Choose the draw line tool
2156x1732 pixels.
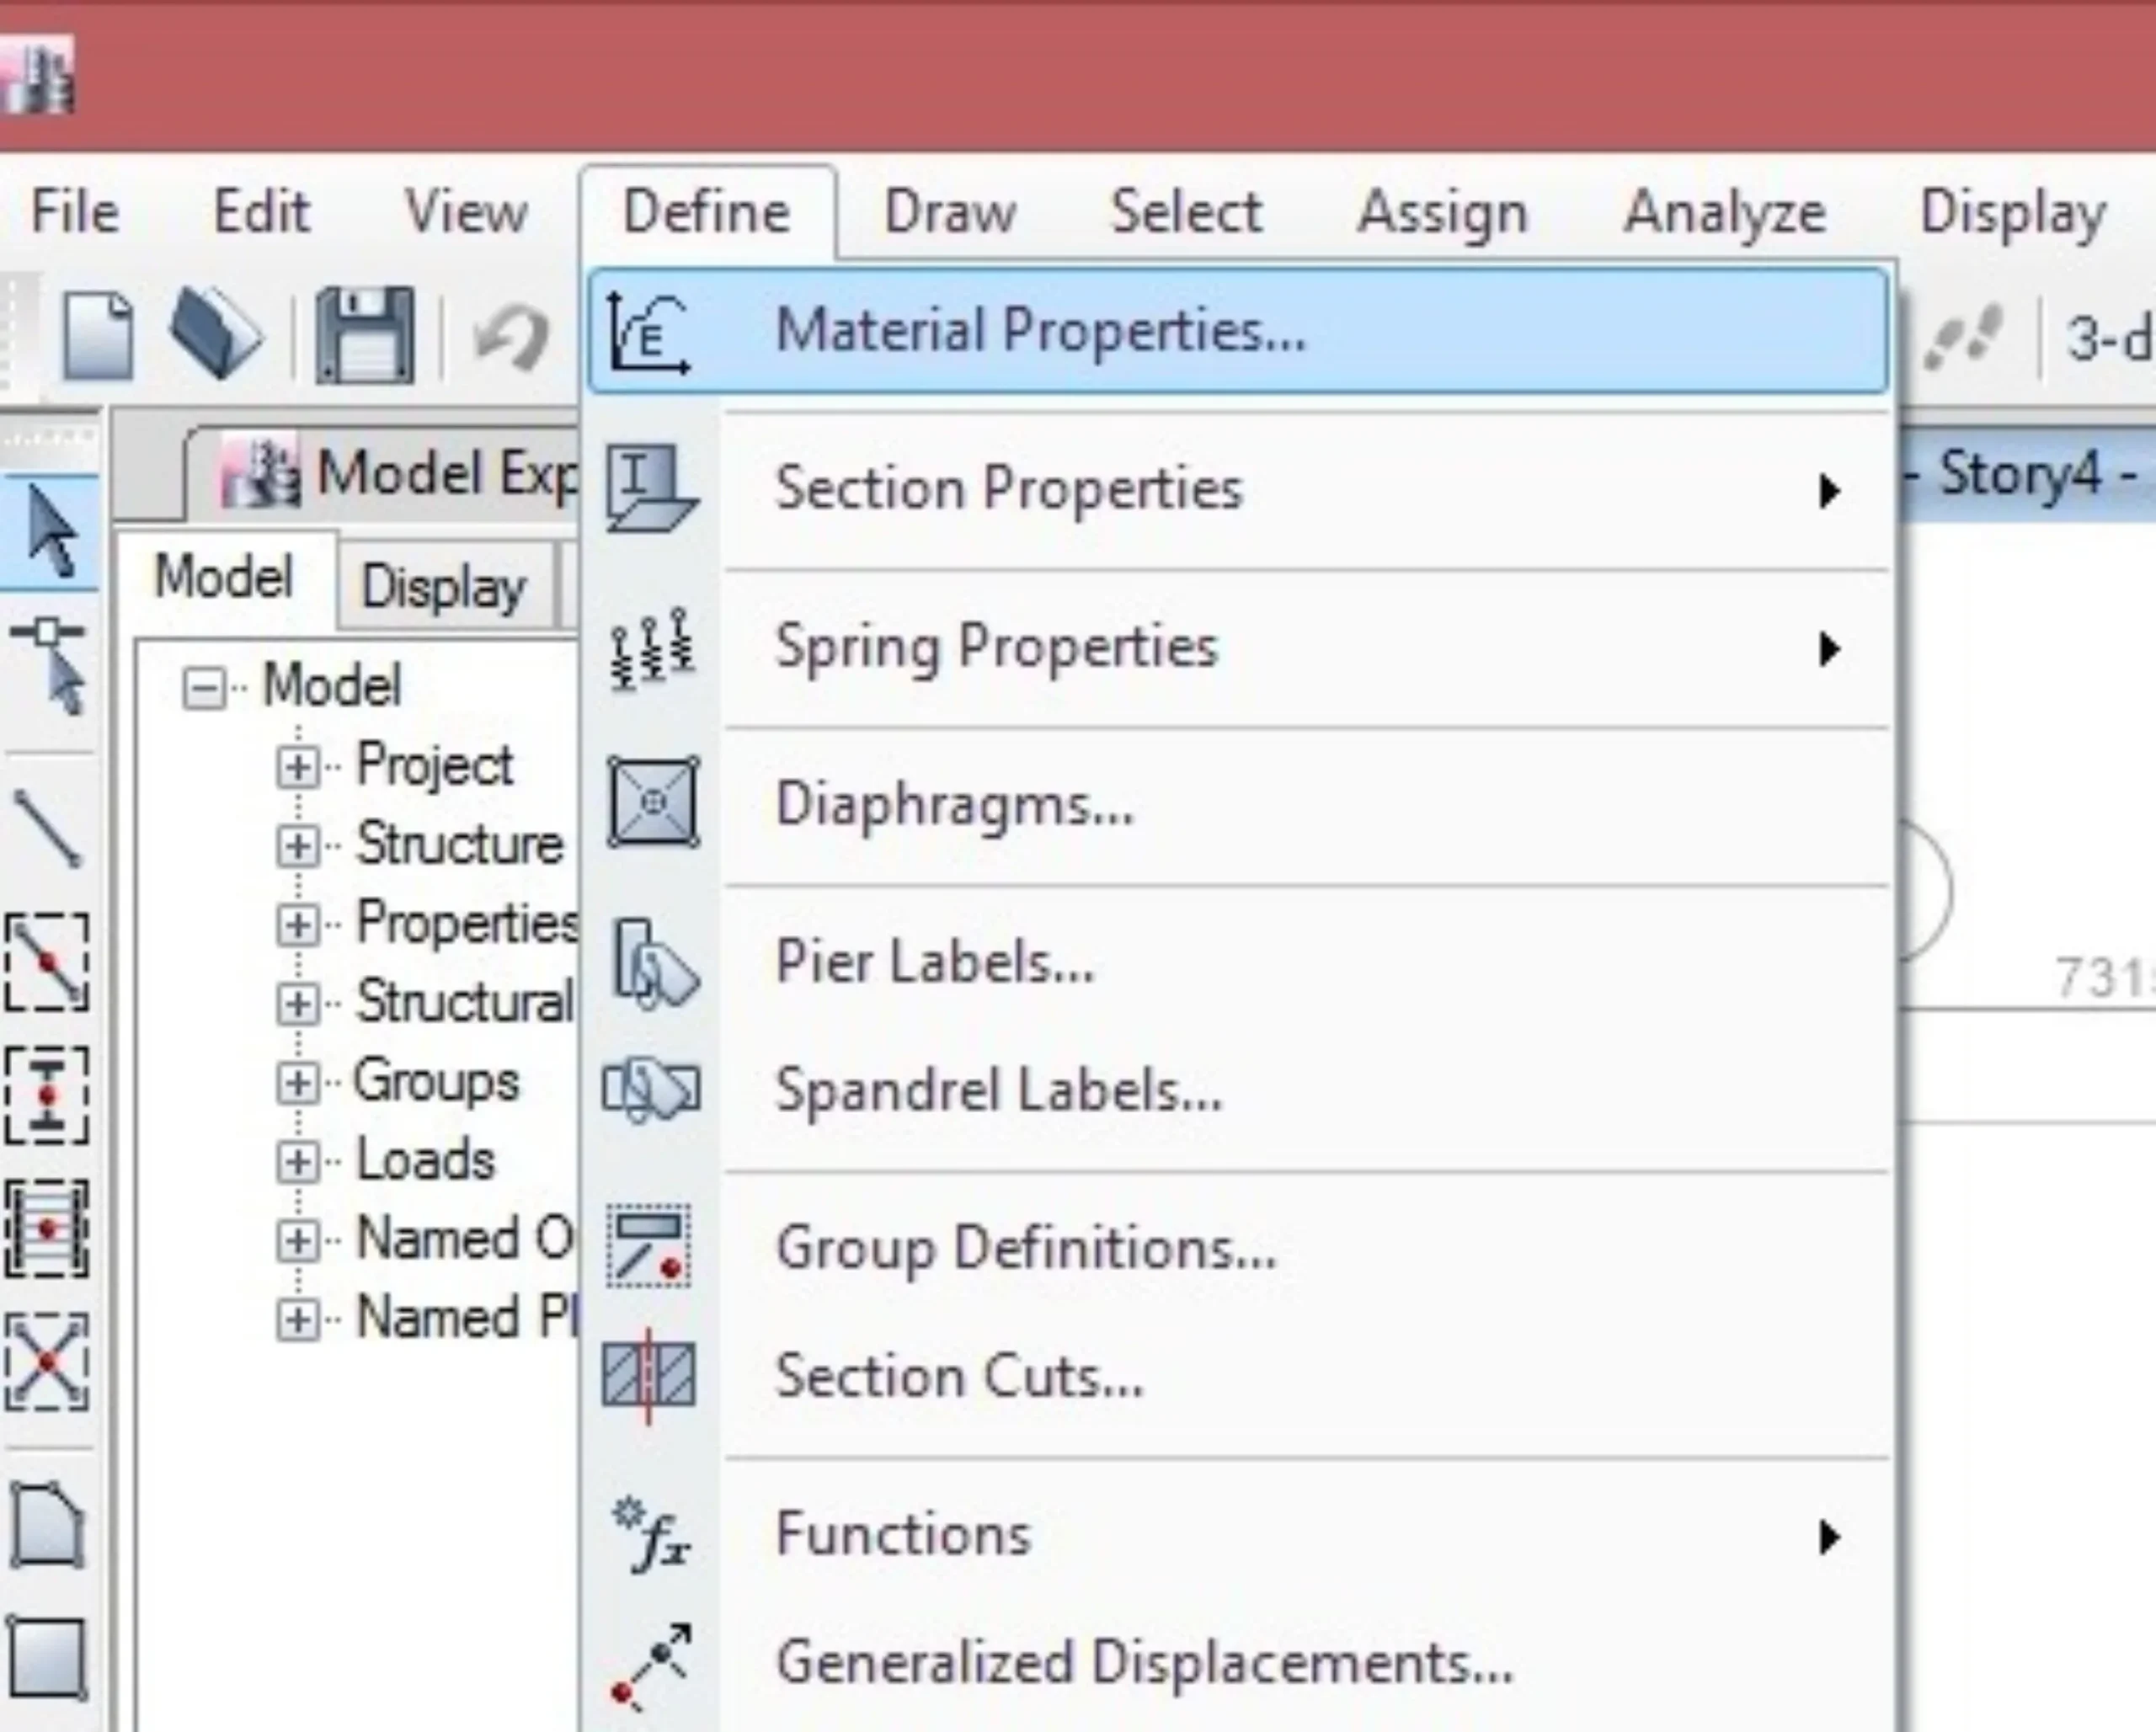(48, 828)
